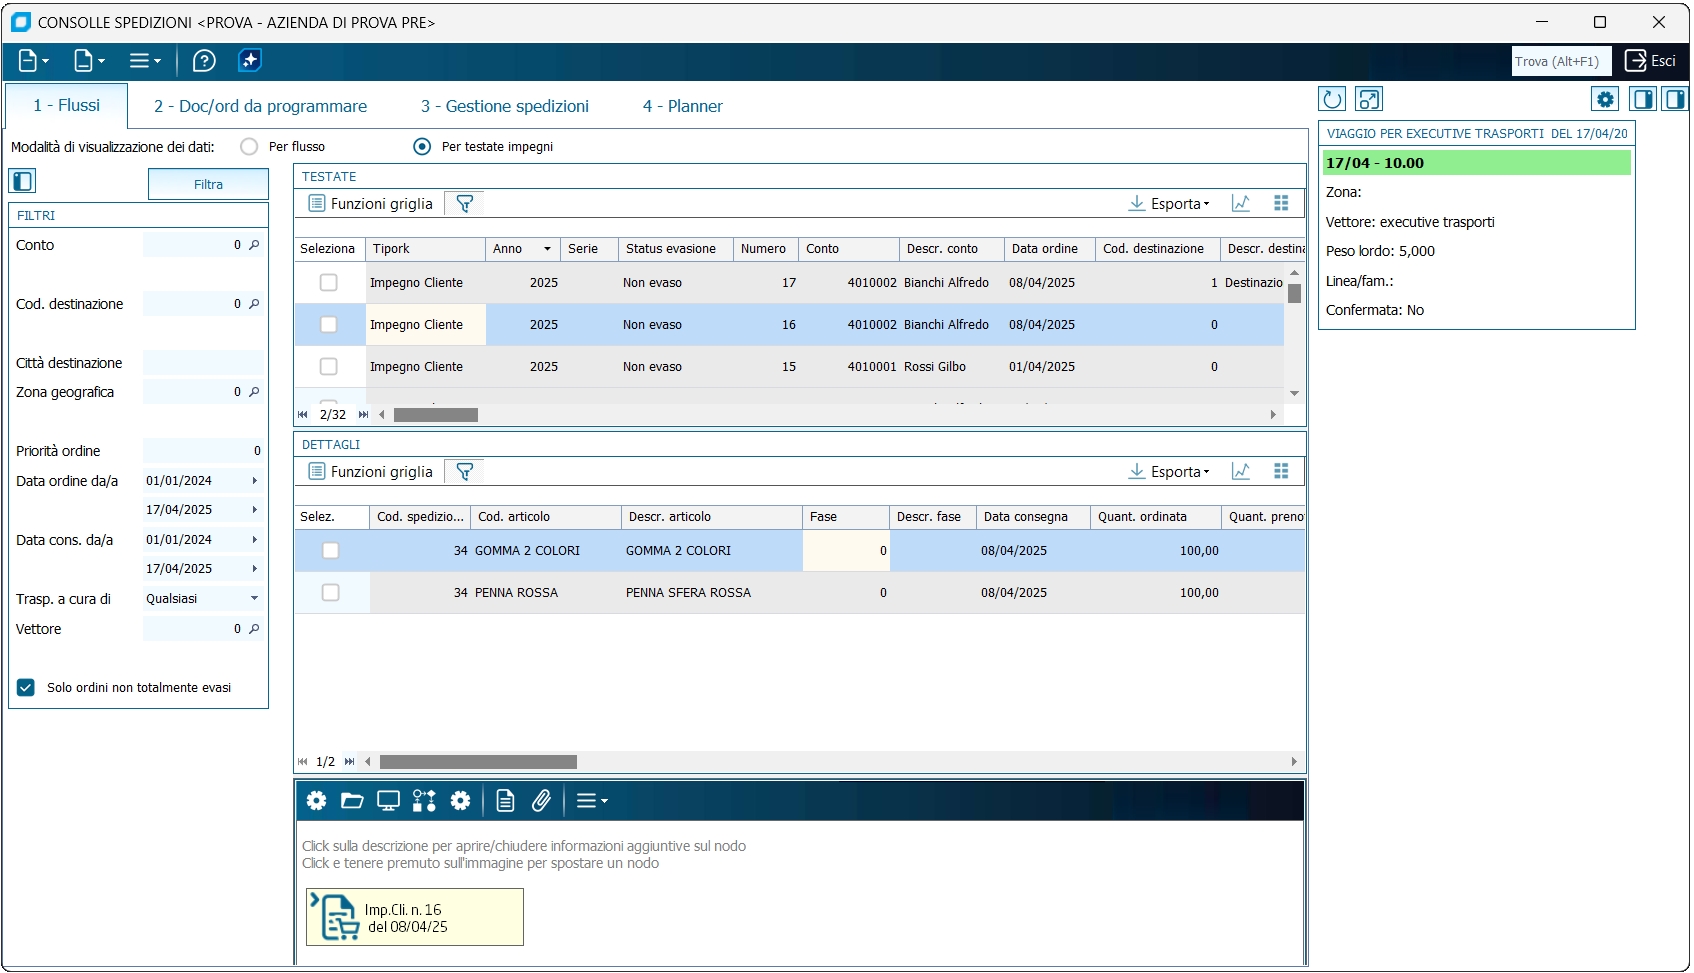This screenshot has width=1694, height=973.
Task: Click the grid layout icon in TESTATE toolbar
Action: 1281,204
